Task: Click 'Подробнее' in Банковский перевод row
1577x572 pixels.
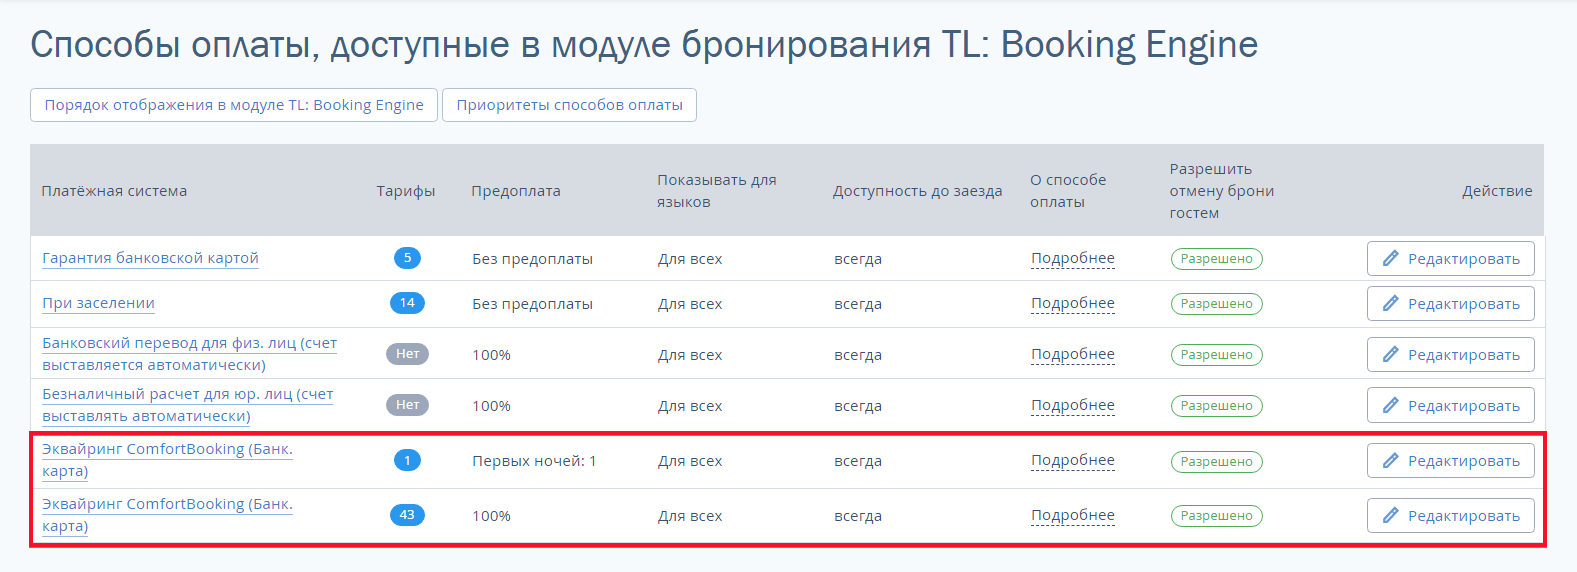Action: point(1073,354)
